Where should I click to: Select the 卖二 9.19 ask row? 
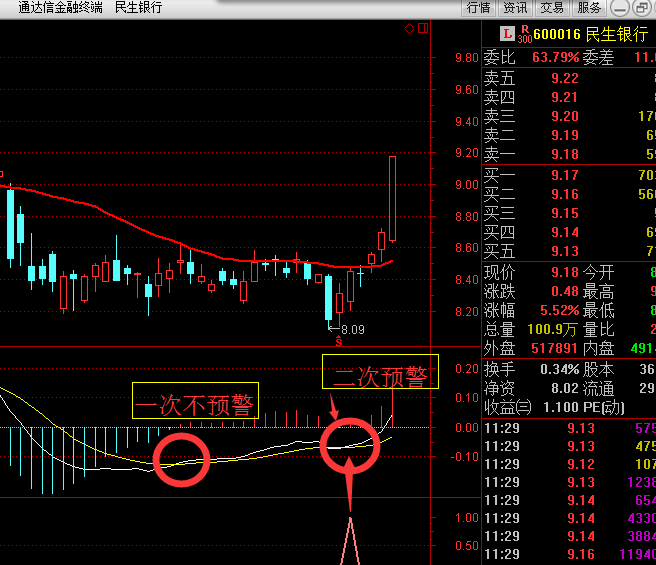(x=569, y=135)
